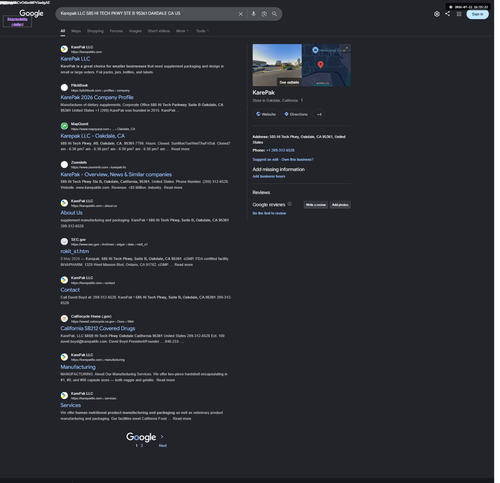
Task: Open more options dots beside Store in Oakdale
Action: (302, 100)
